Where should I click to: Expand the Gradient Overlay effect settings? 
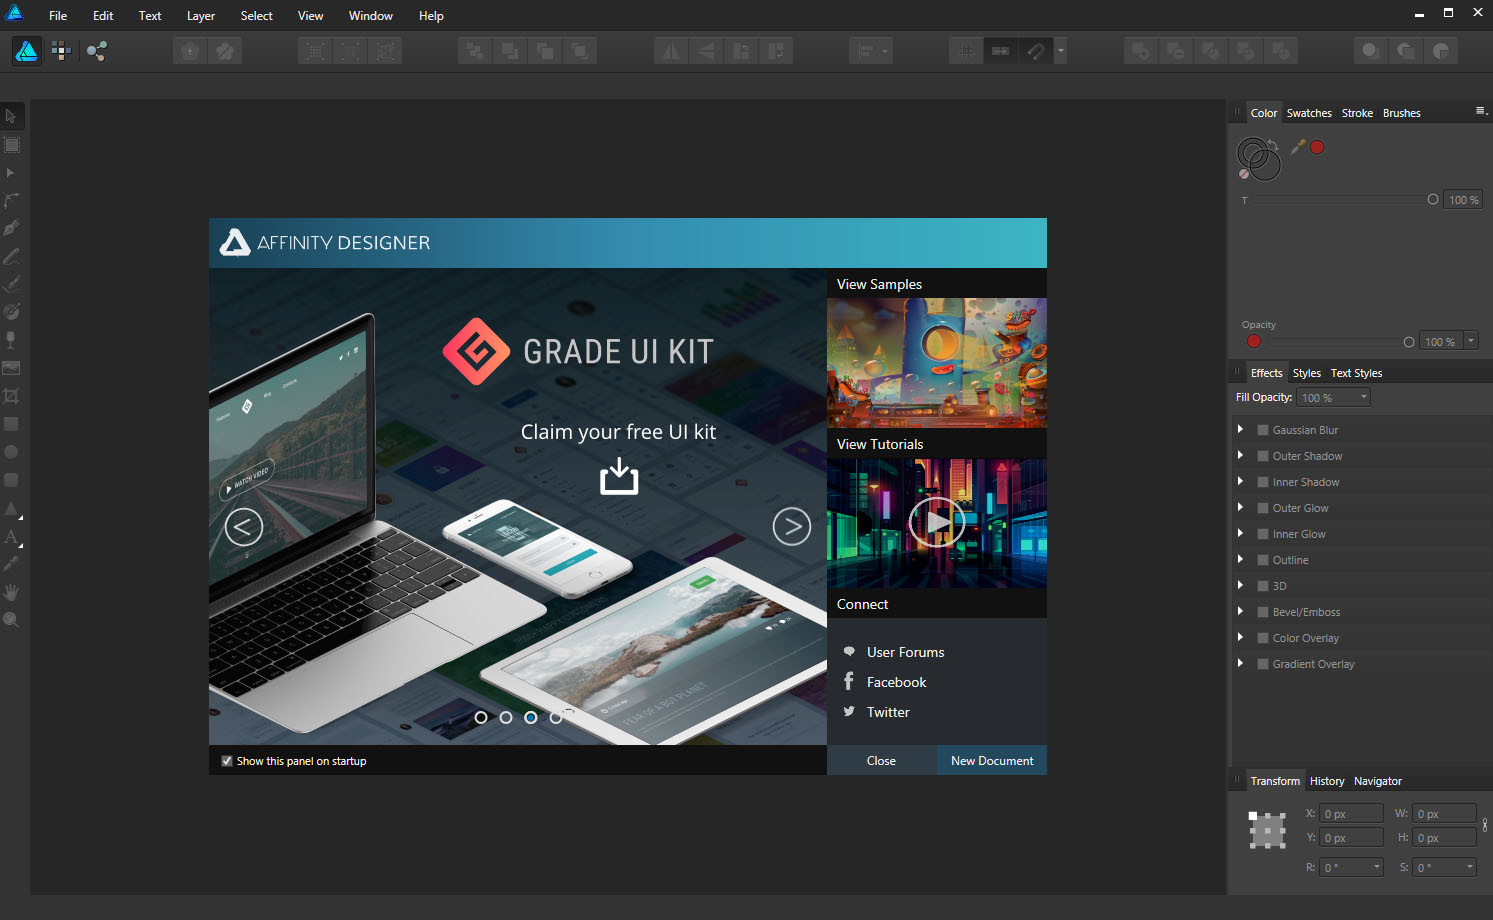(1241, 663)
